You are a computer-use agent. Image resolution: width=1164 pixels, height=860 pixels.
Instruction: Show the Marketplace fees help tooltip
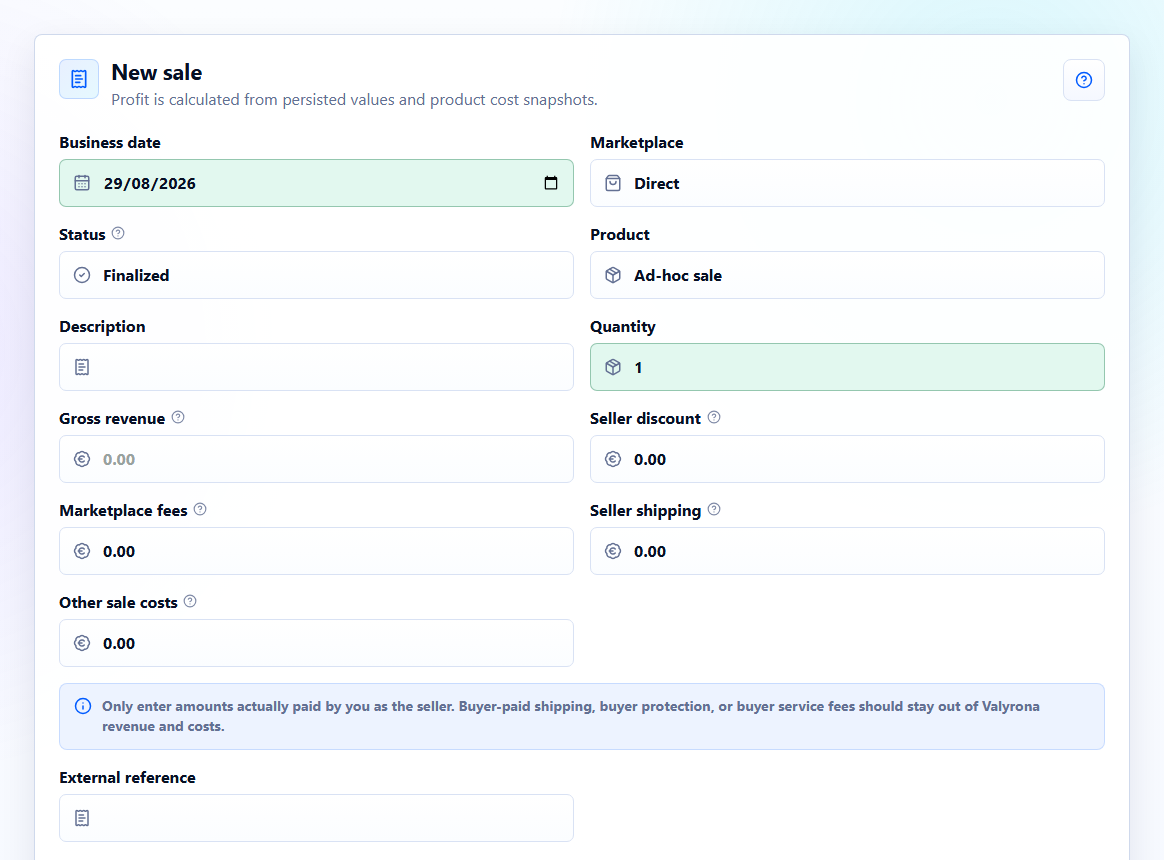tap(200, 509)
